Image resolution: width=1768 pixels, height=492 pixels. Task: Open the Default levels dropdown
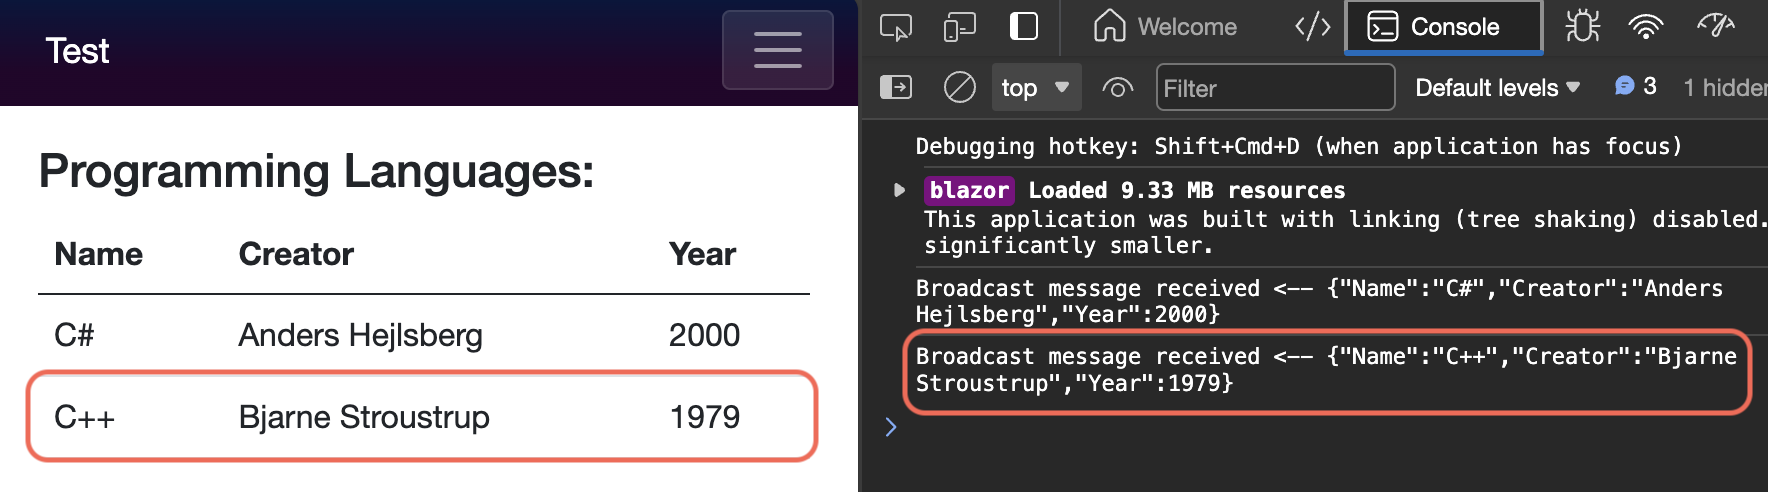(1497, 88)
